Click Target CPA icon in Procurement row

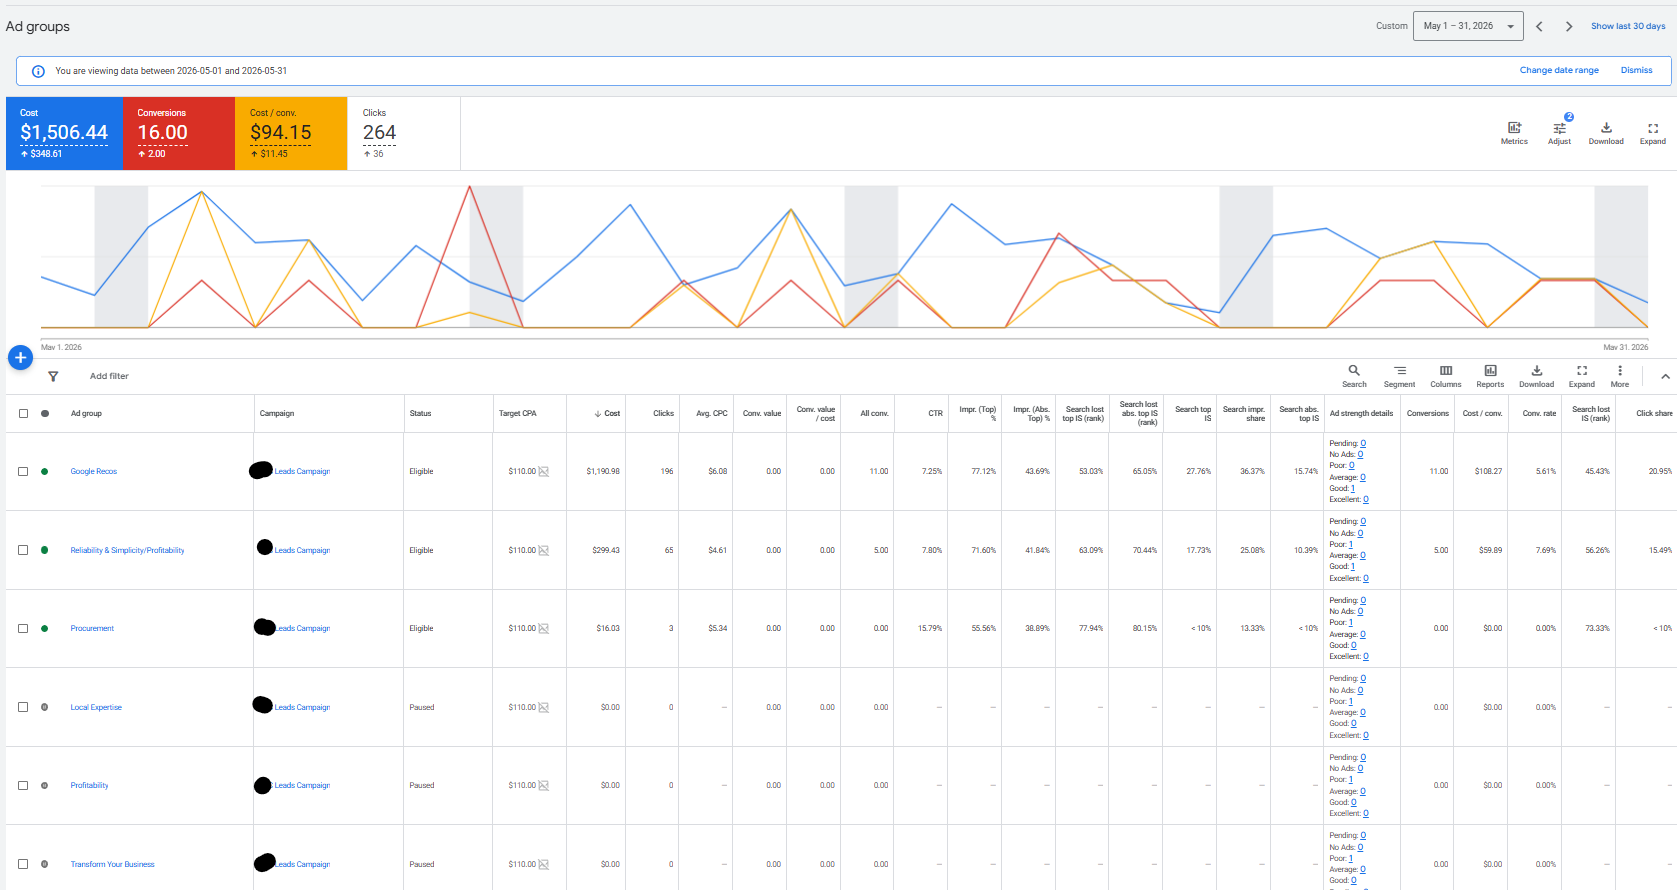pyautogui.click(x=544, y=629)
